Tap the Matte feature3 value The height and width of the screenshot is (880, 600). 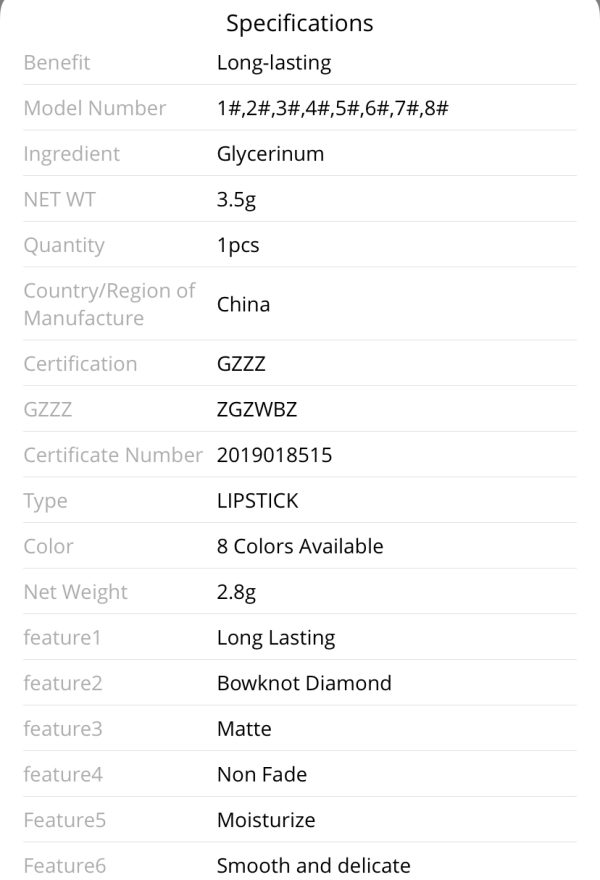244,729
